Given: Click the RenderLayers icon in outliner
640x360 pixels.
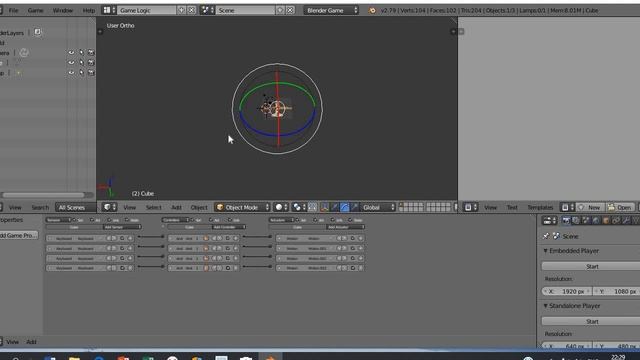Looking at the screenshot, I should [37, 32].
